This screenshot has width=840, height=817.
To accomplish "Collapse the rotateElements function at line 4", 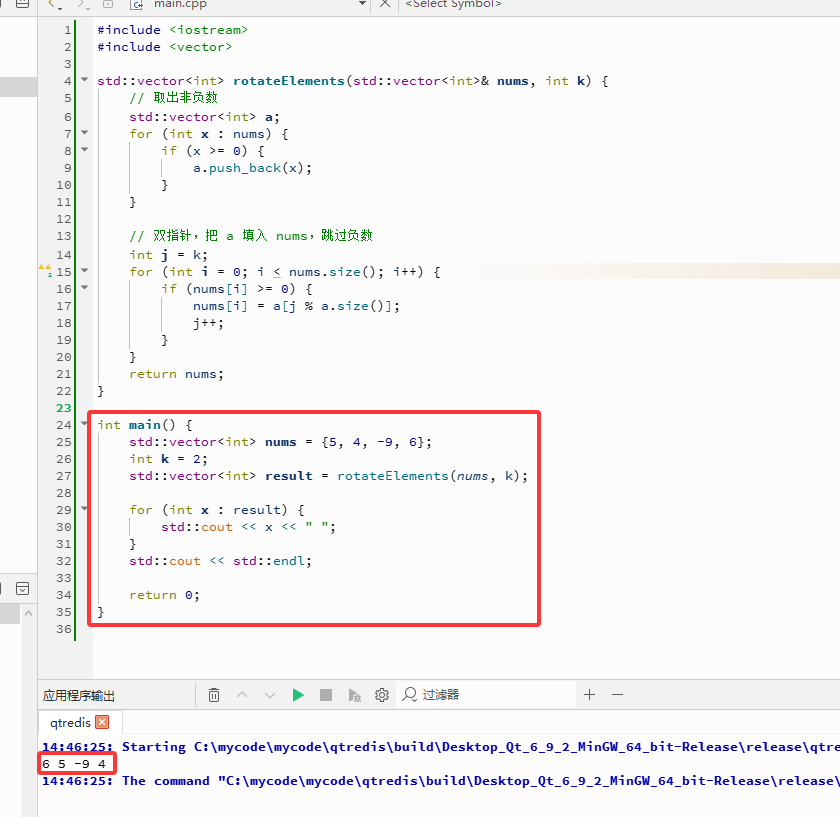I will [x=85, y=79].
